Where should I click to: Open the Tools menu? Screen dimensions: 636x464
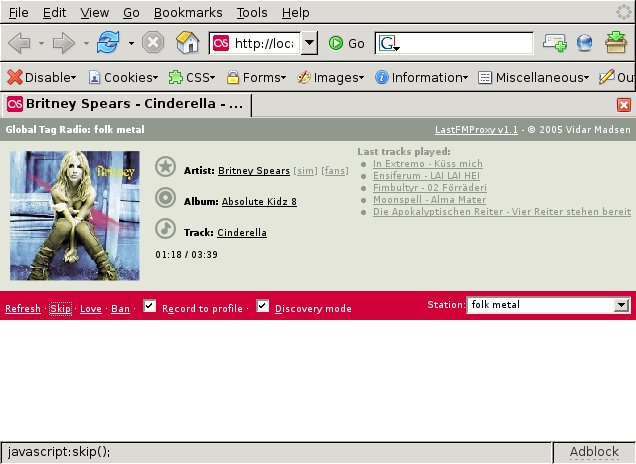[x=252, y=13]
